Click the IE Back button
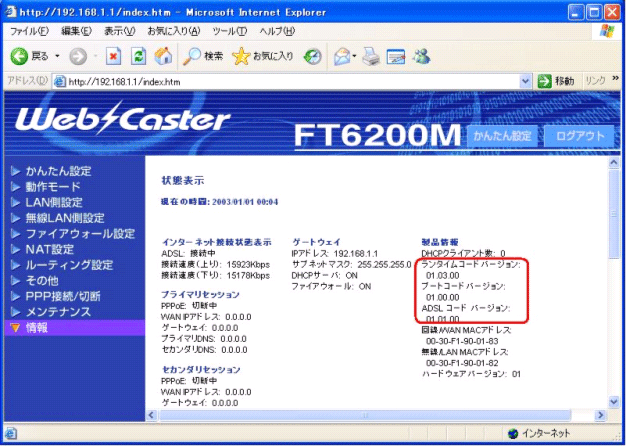The height and width of the screenshot is (446, 626). (x=30, y=56)
